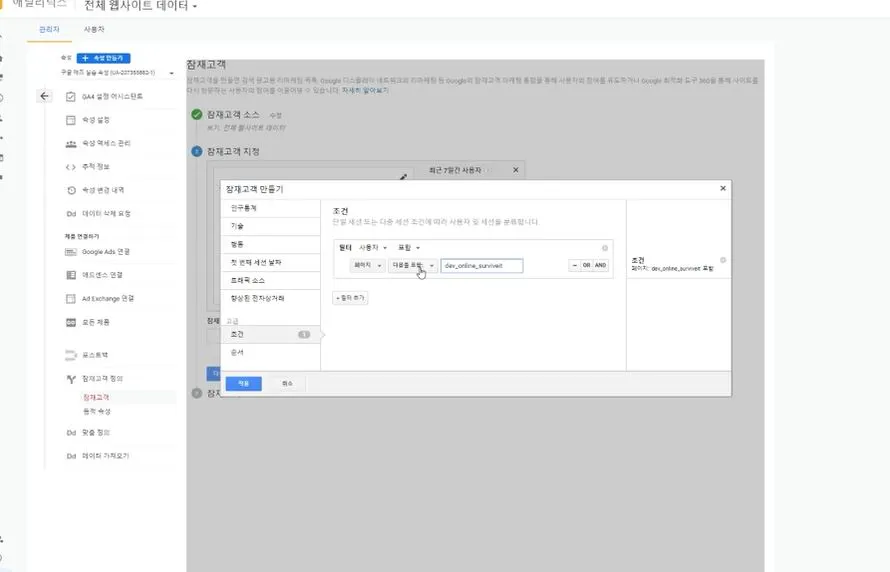The width and height of the screenshot is (890, 572).
Task: Open 속성 변경 내역 history icon
Action: tap(71, 190)
